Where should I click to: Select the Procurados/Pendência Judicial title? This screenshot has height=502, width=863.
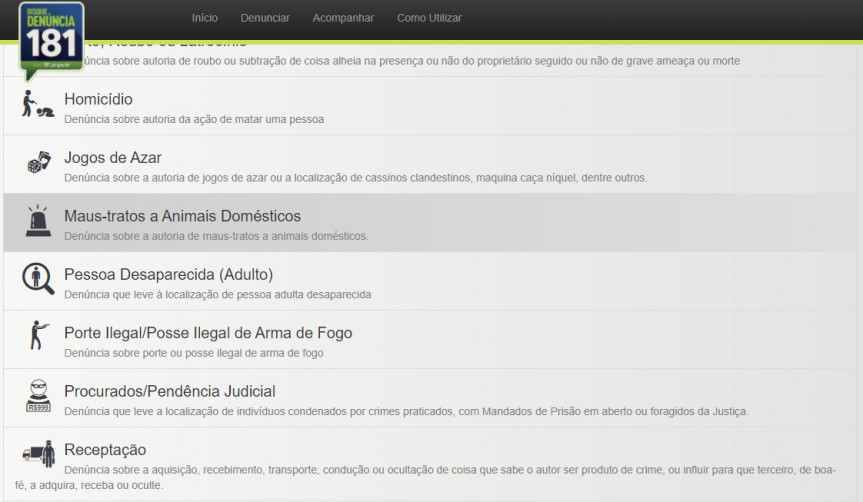169,391
